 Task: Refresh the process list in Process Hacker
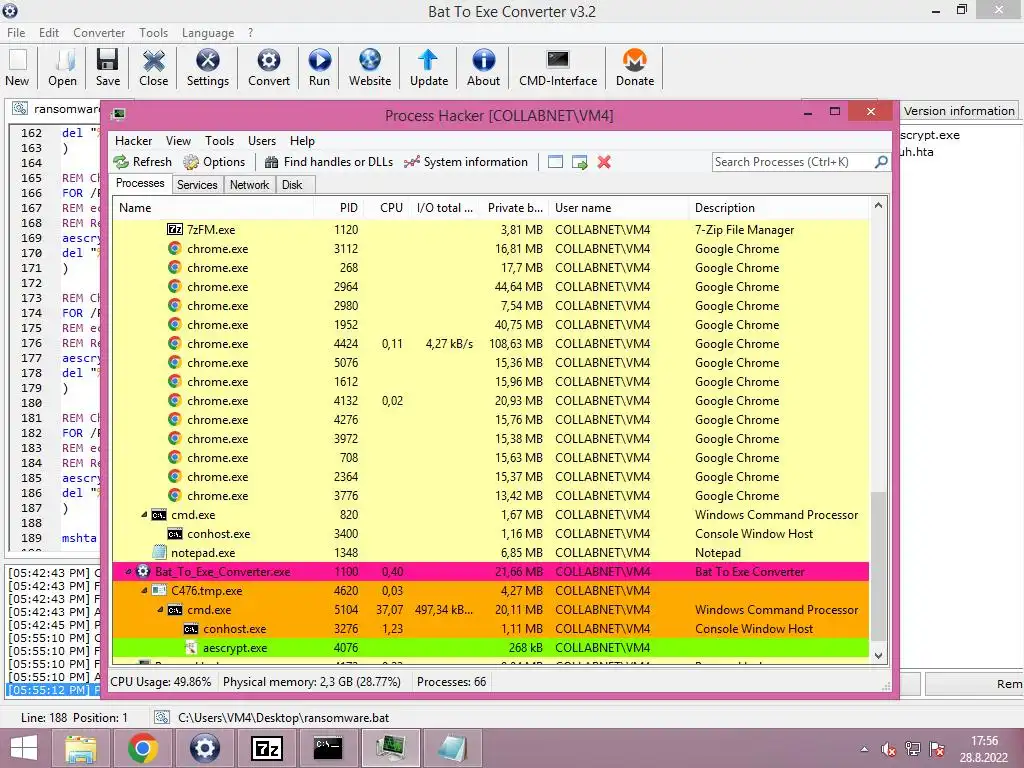pos(142,162)
